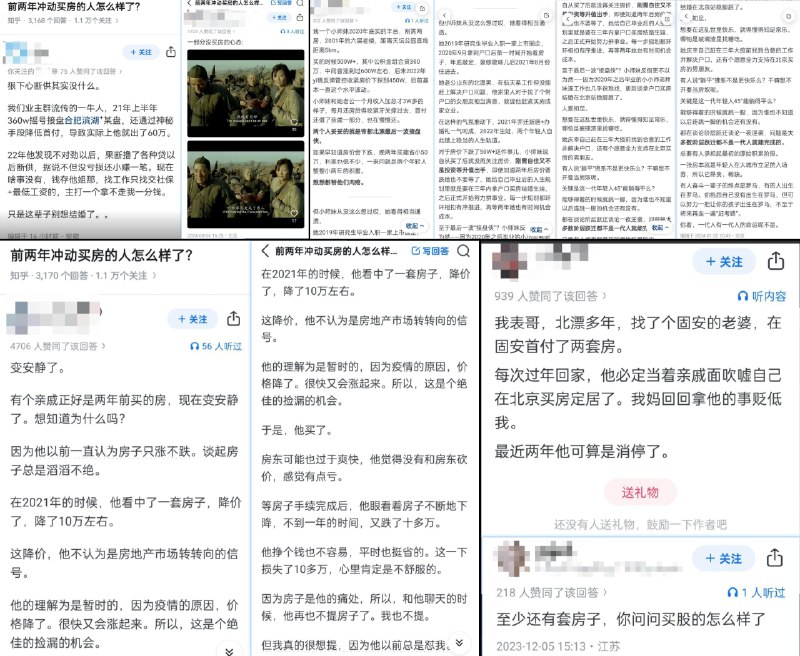800x656 pixels.
Task: Open the 4706 人赞同了该回答 list
Action: coord(58,346)
